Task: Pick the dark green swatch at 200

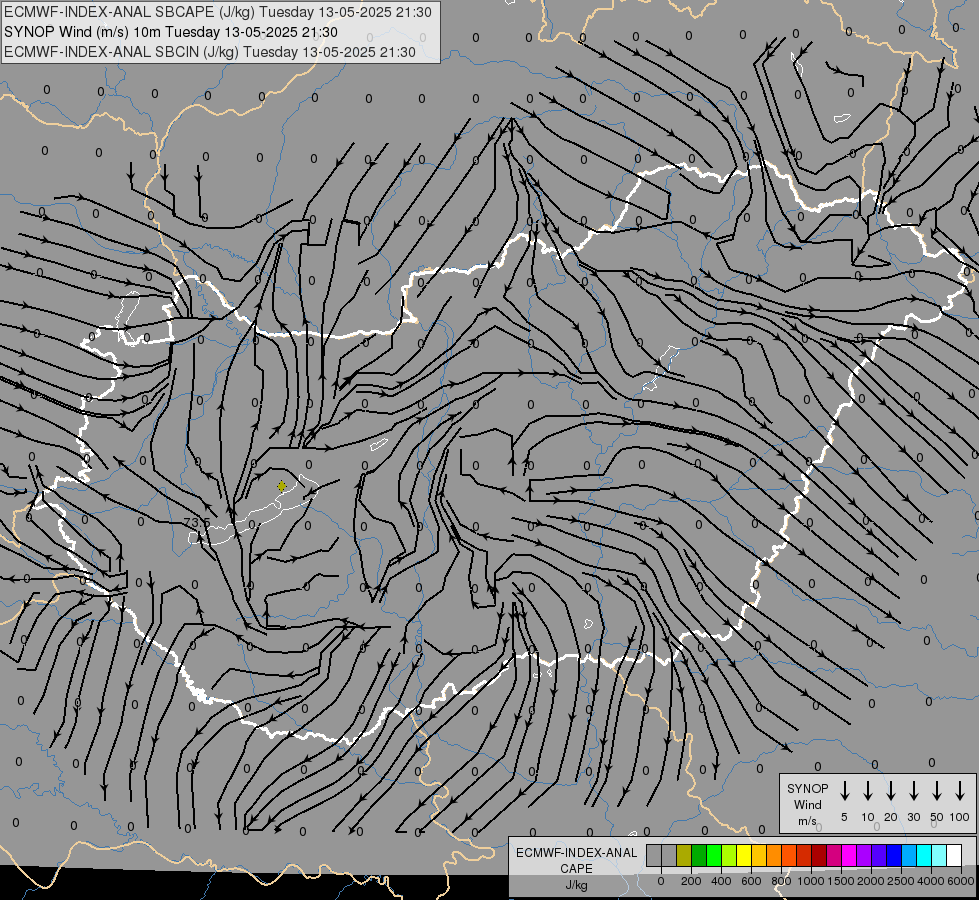Action: tap(699, 855)
